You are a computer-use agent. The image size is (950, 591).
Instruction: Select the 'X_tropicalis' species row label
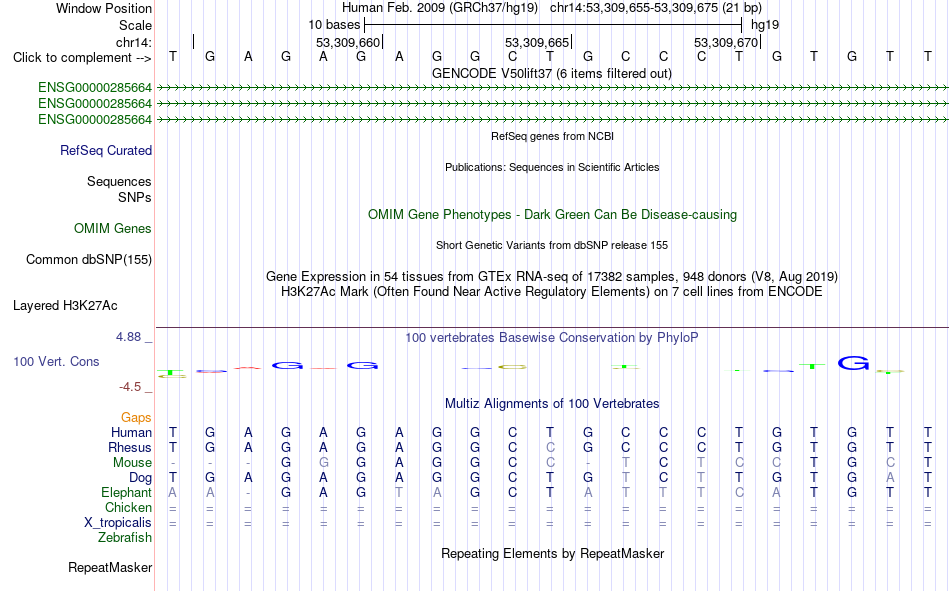click(118, 523)
